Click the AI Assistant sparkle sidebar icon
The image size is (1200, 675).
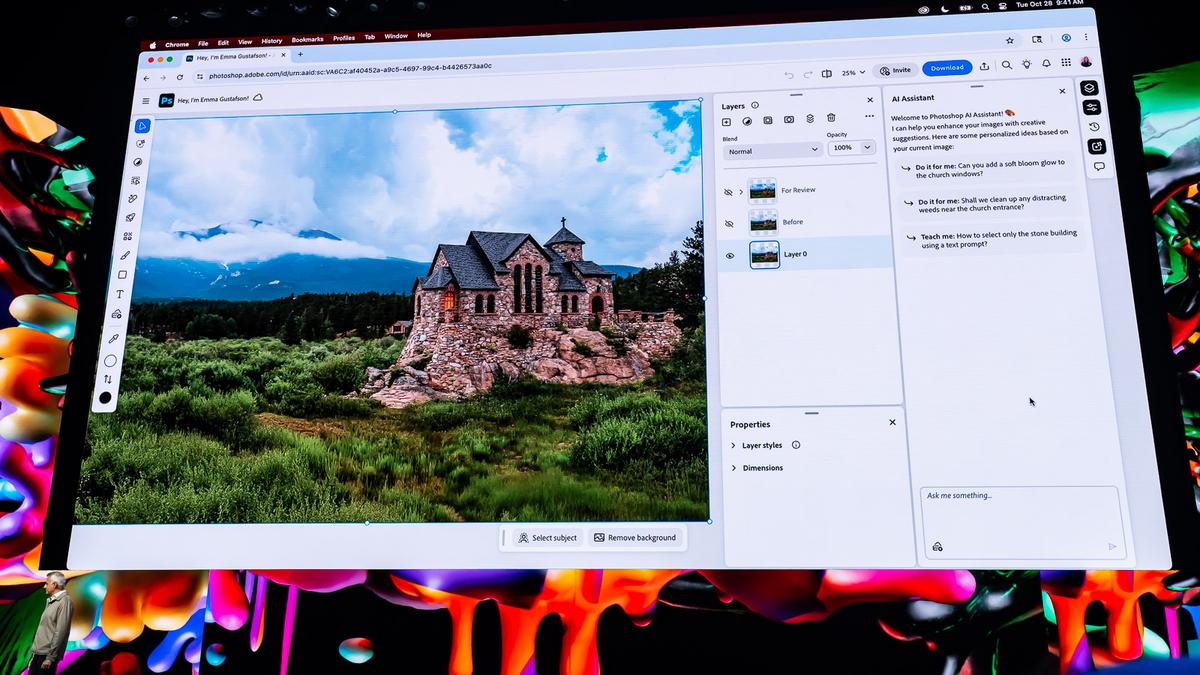click(1096, 146)
